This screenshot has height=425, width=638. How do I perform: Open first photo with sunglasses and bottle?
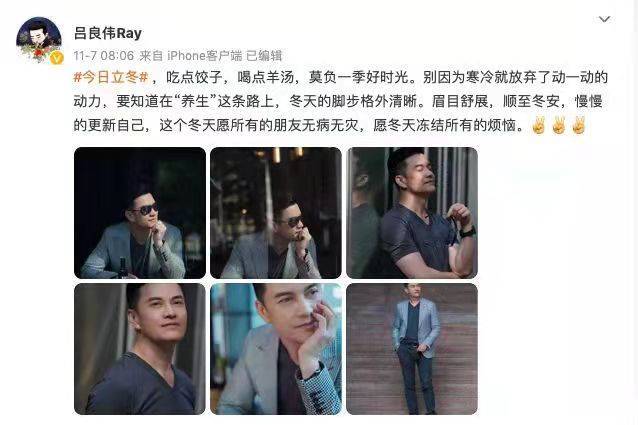click(140, 213)
